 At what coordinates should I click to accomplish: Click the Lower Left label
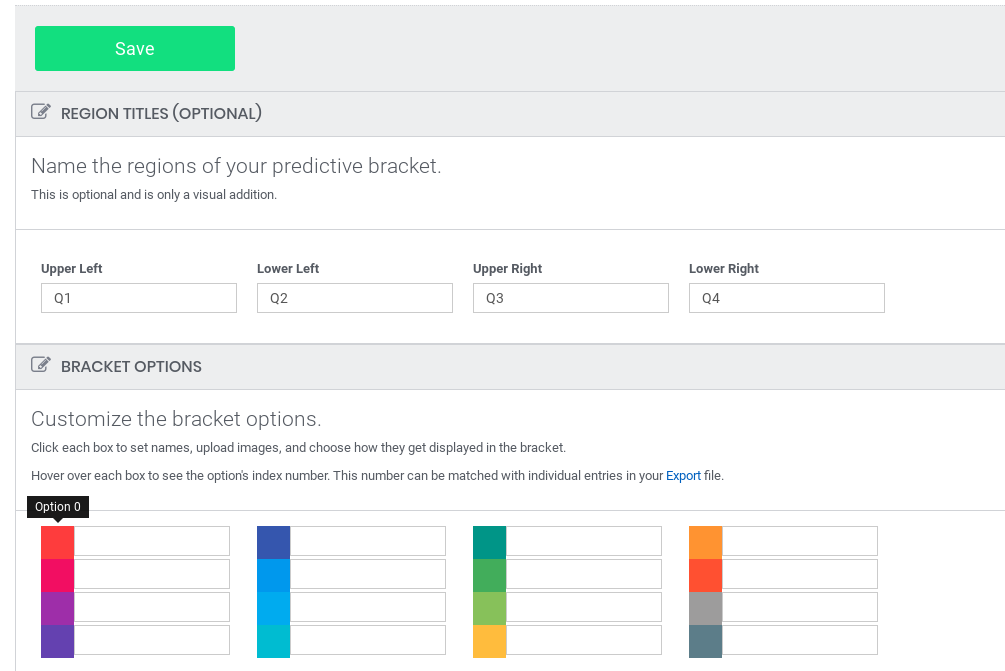point(288,269)
